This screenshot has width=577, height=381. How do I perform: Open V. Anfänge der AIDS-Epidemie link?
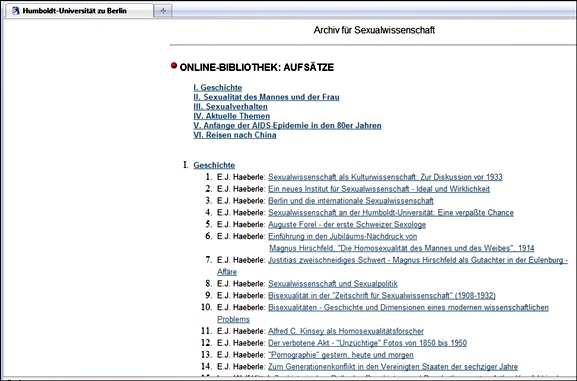(x=287, y=126)
